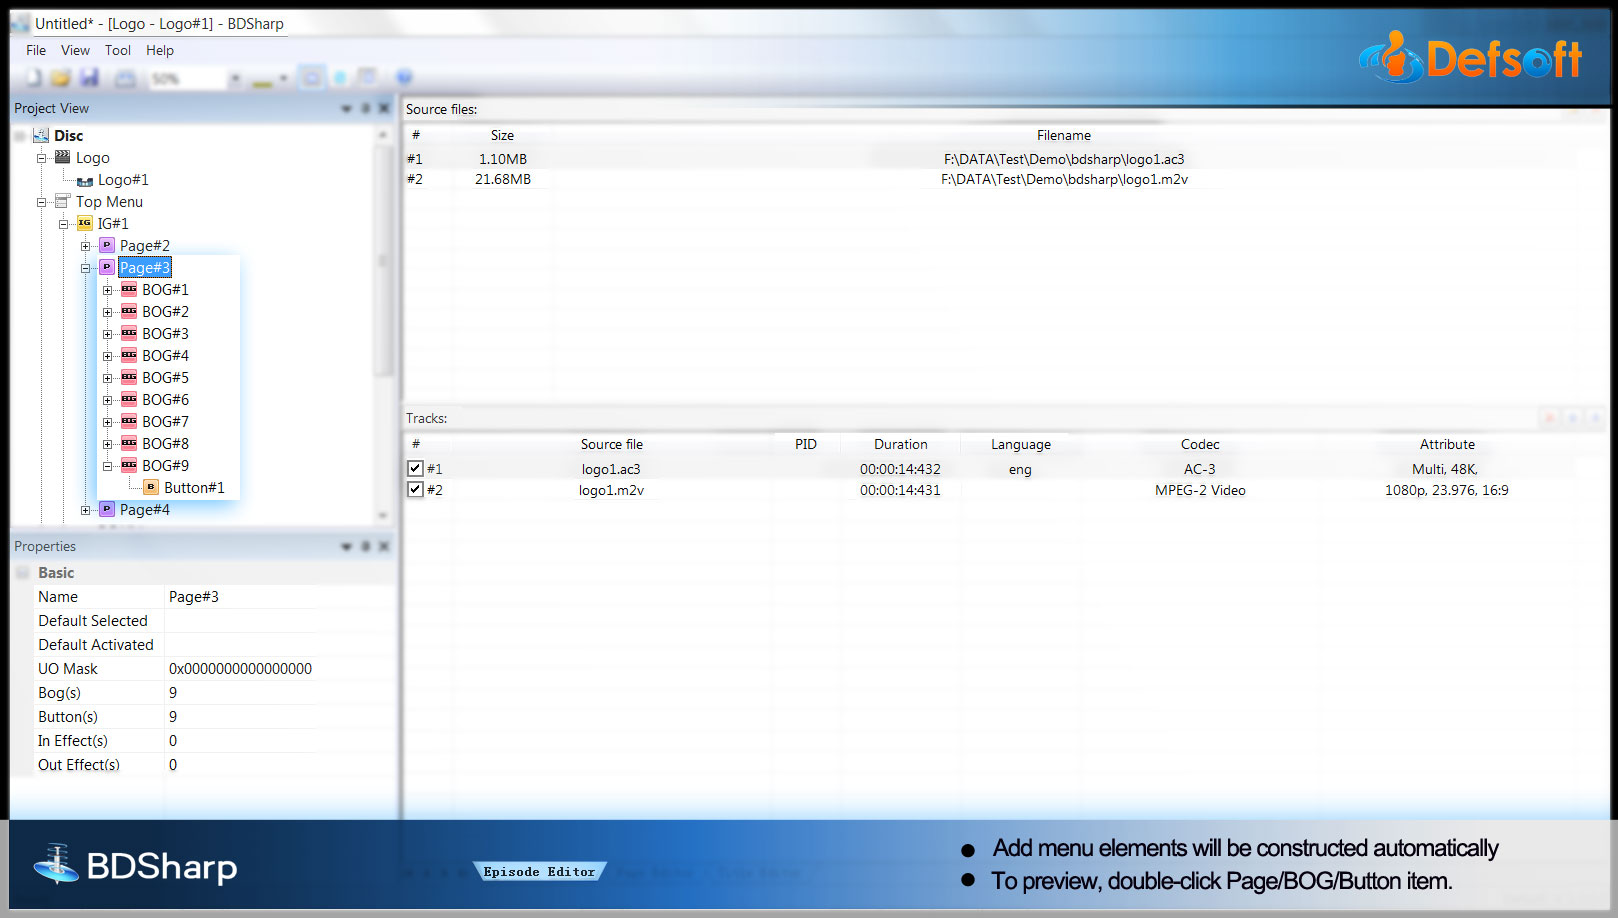
Task: Click the New project toolbar icon
Action: (x=34, y=78)
